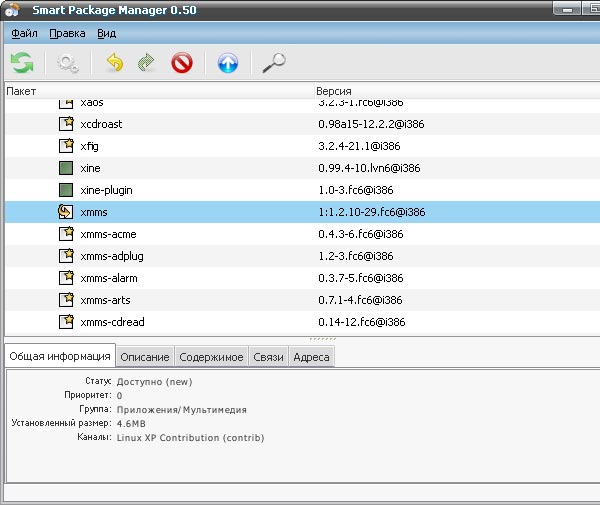The width and height of the screenshot is (600, 505).
Task: Click the status icon beside xmms-arts
Action: coord(66,300)
